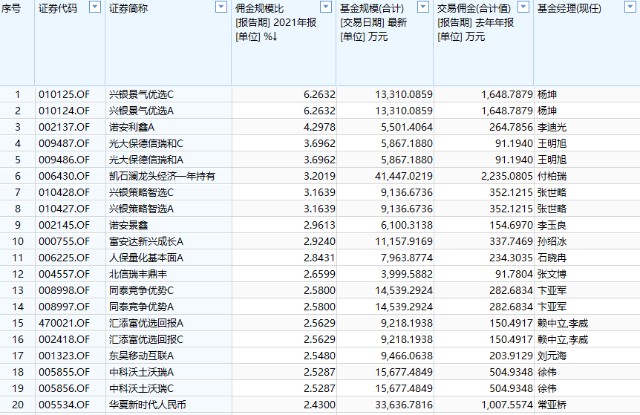640x415 pixels.
Task: Select fund name 凯石澜龙头经济一年持有
Action: point(162,176)
